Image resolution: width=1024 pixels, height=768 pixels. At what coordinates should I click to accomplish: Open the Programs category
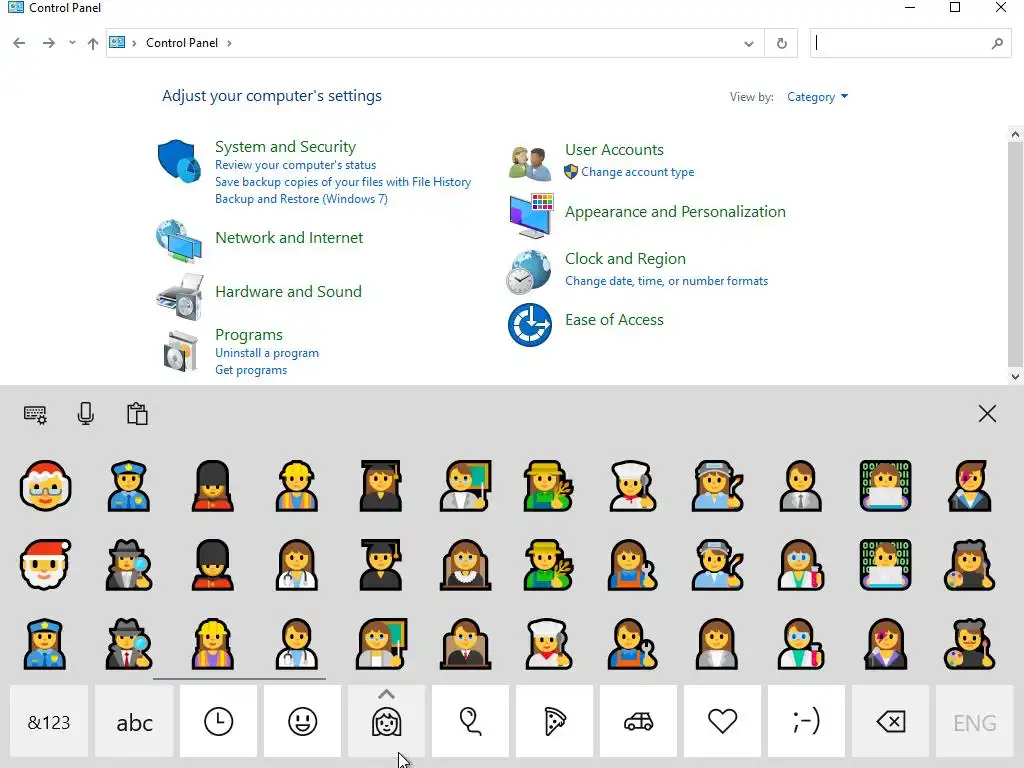(249, 334)
